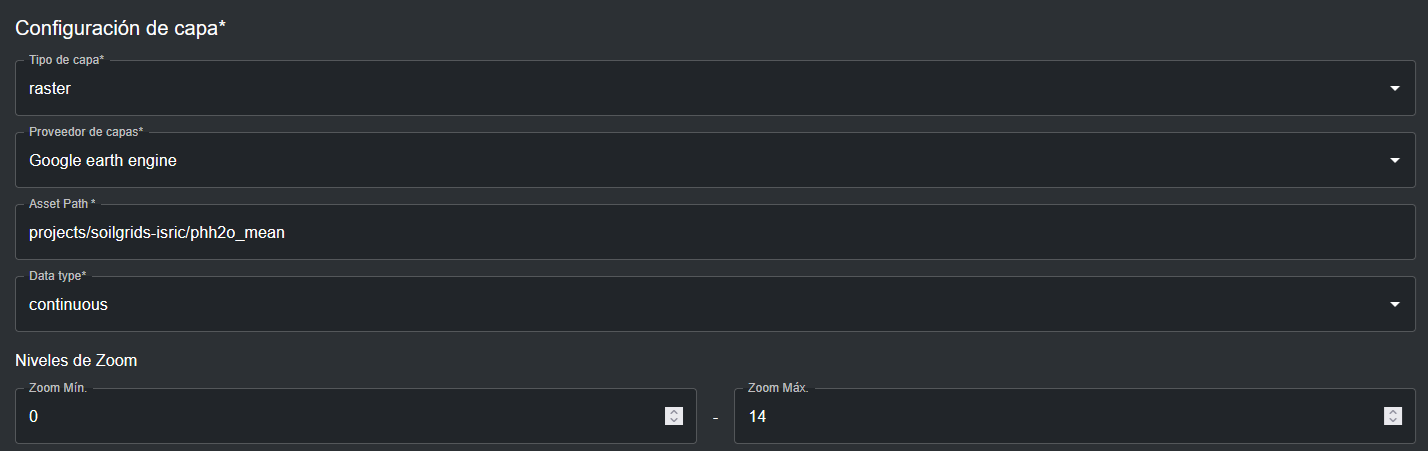1428x451 pixels.
Task: Decrease Zoom Máx. with the down spinner arrow
Action: [1392, 421]
